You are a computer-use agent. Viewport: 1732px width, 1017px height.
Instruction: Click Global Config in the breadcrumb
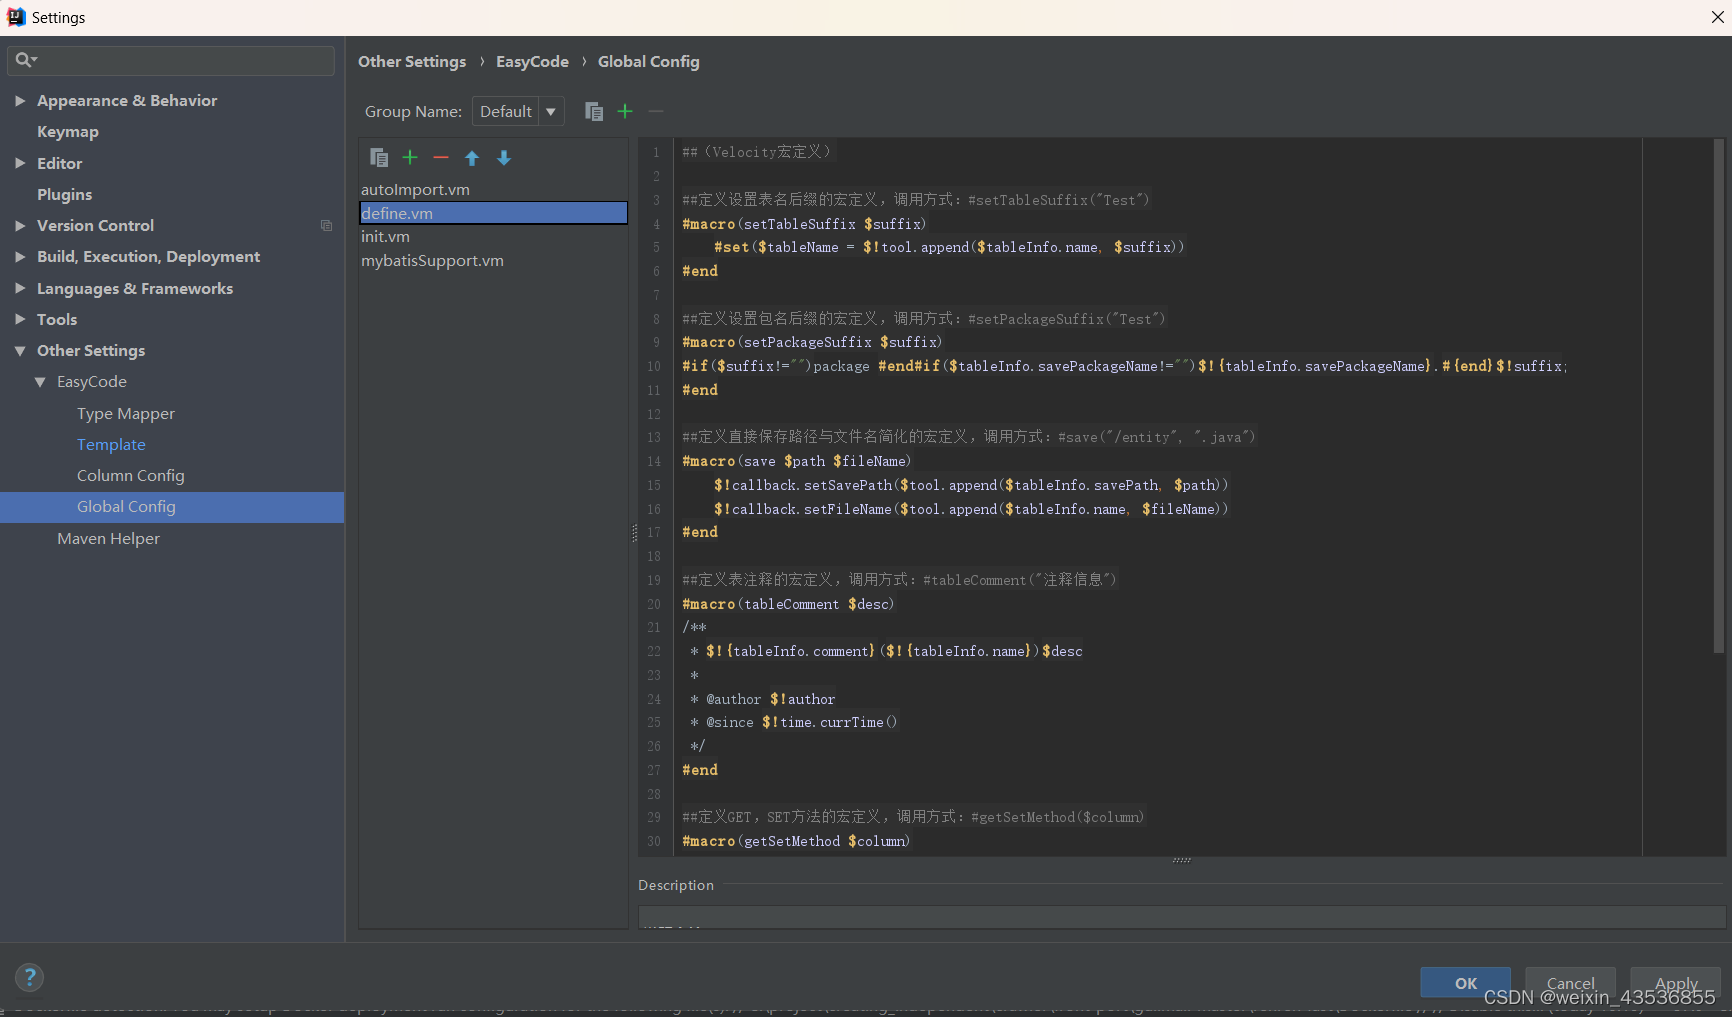(649, 62)
